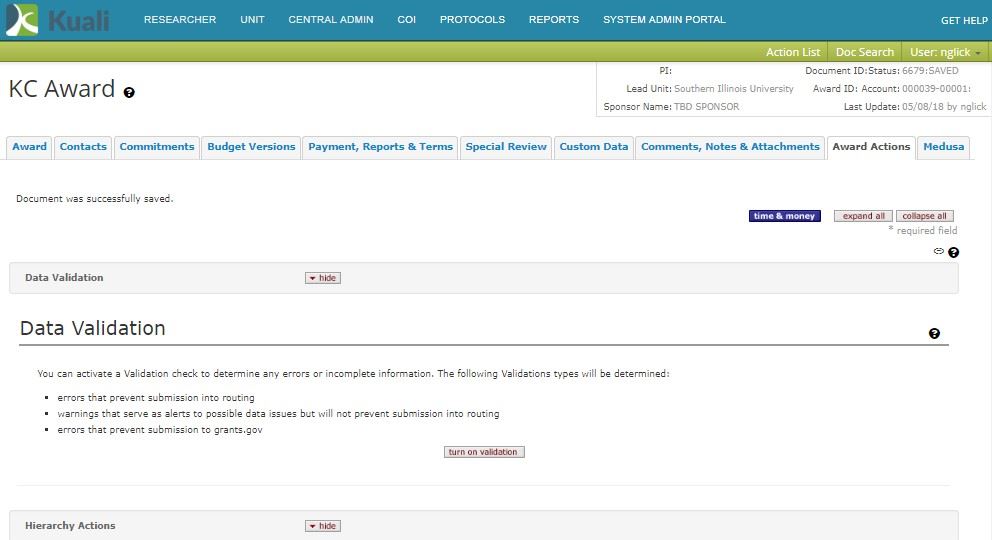The width and height of the screenshot is (992, 540).
Task: Switch to the Special Review tab
Action: [x=506, y=147]
